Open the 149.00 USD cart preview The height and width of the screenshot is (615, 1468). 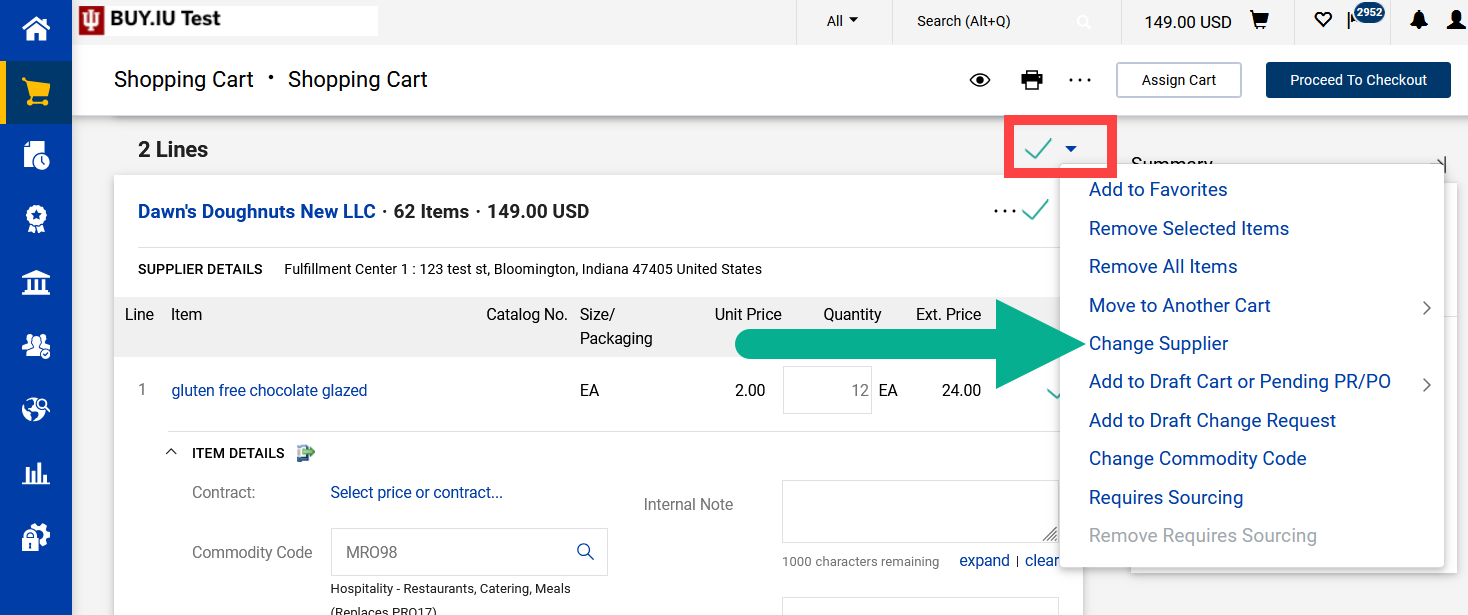pyautogui.click(x=1205, y=21)
